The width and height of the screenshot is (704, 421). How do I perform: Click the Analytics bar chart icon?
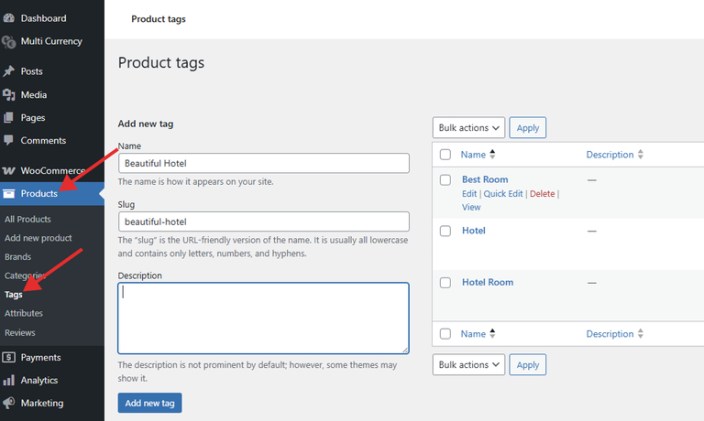pyautogui.click(x=9, y=381)
